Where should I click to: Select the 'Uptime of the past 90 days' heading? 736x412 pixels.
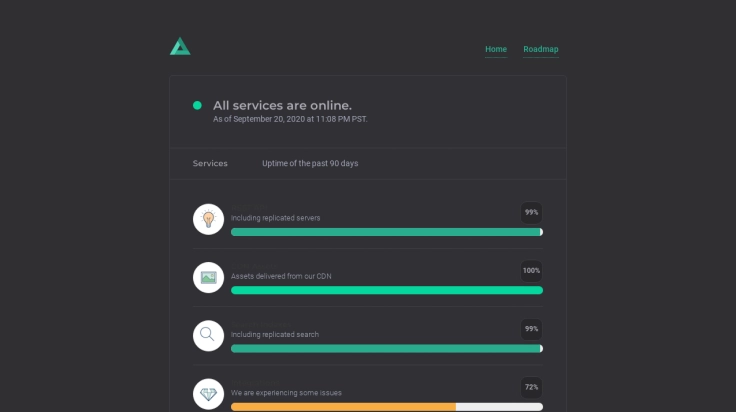(310, 163)
